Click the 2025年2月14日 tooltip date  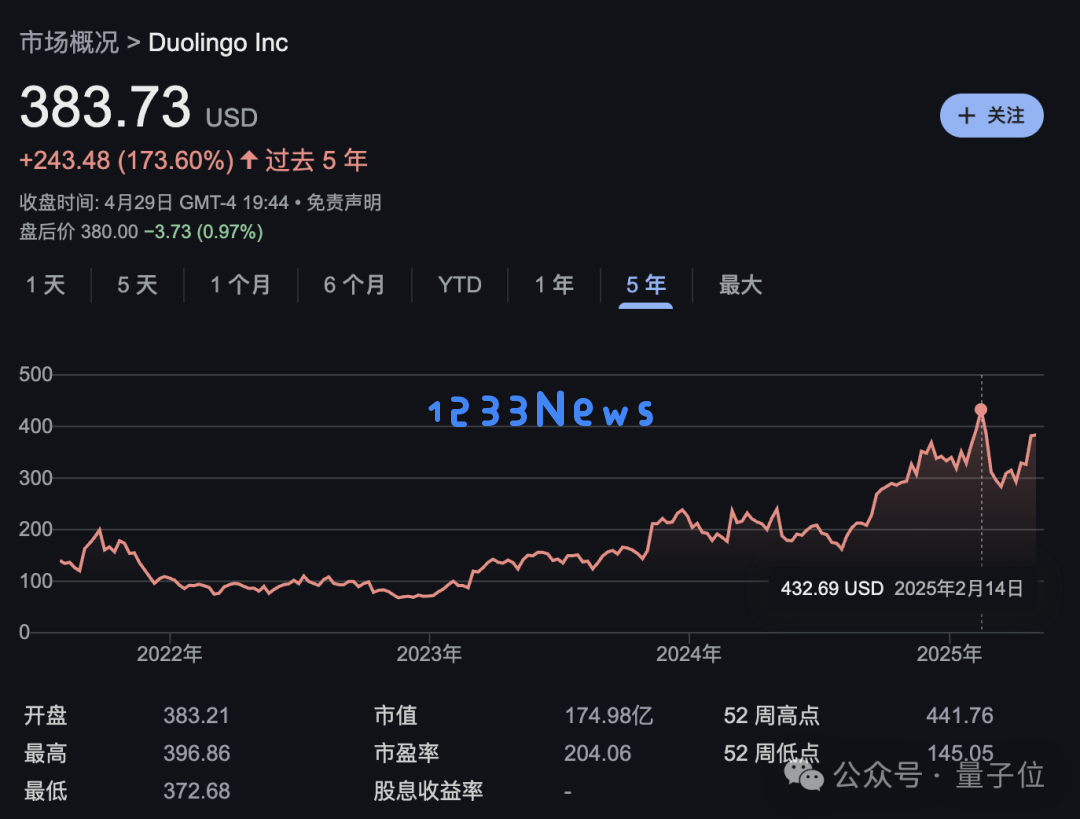(x=959, y=588)
